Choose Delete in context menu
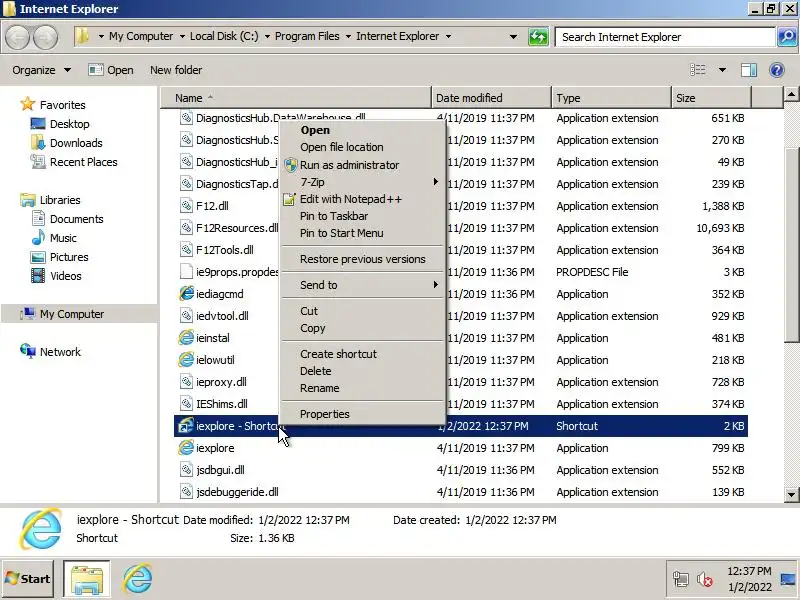 click(x=362, y=371)
